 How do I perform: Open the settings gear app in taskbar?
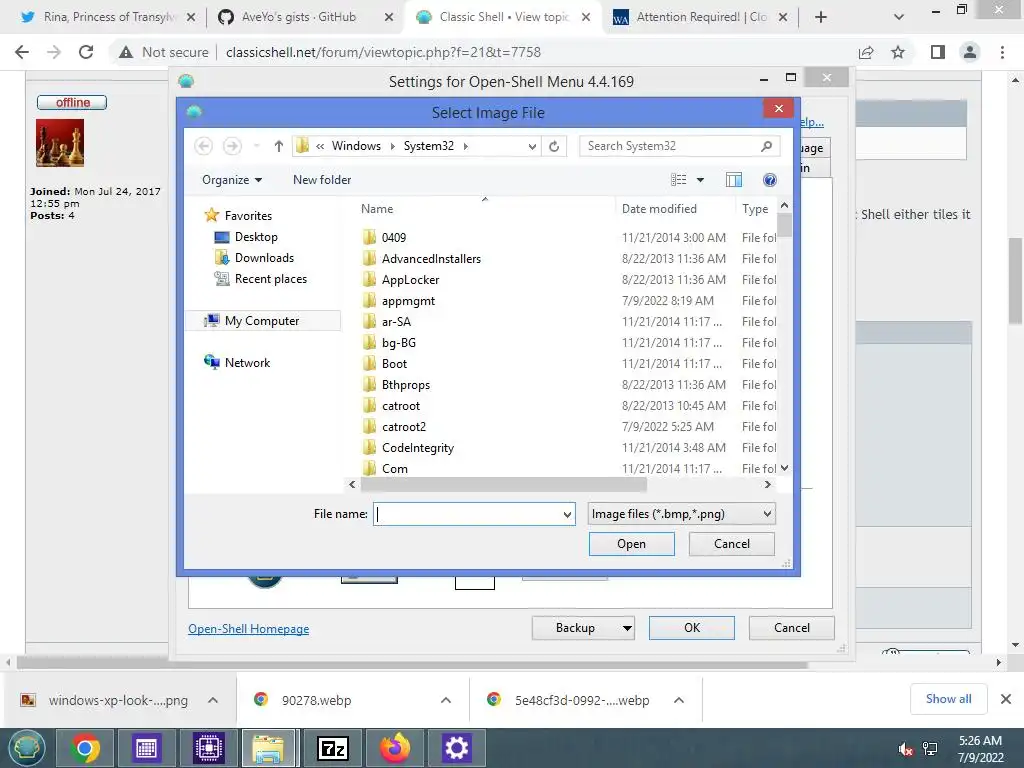456,748
